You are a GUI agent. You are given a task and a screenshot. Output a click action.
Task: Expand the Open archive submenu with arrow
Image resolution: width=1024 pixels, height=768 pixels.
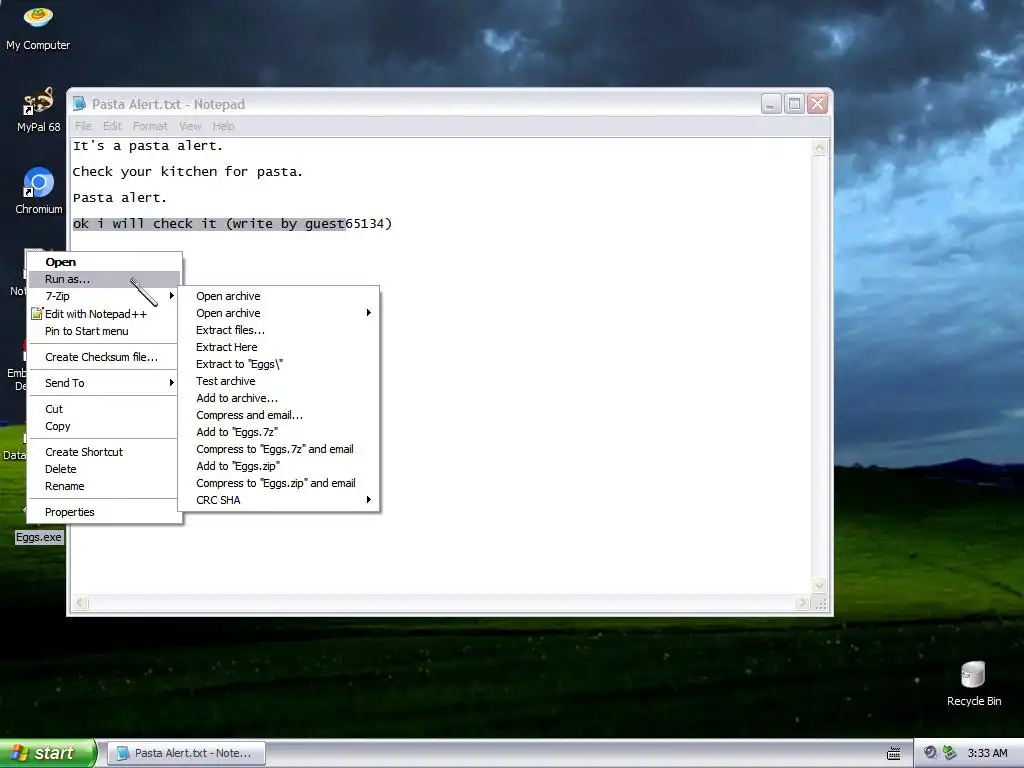[279, 313]
